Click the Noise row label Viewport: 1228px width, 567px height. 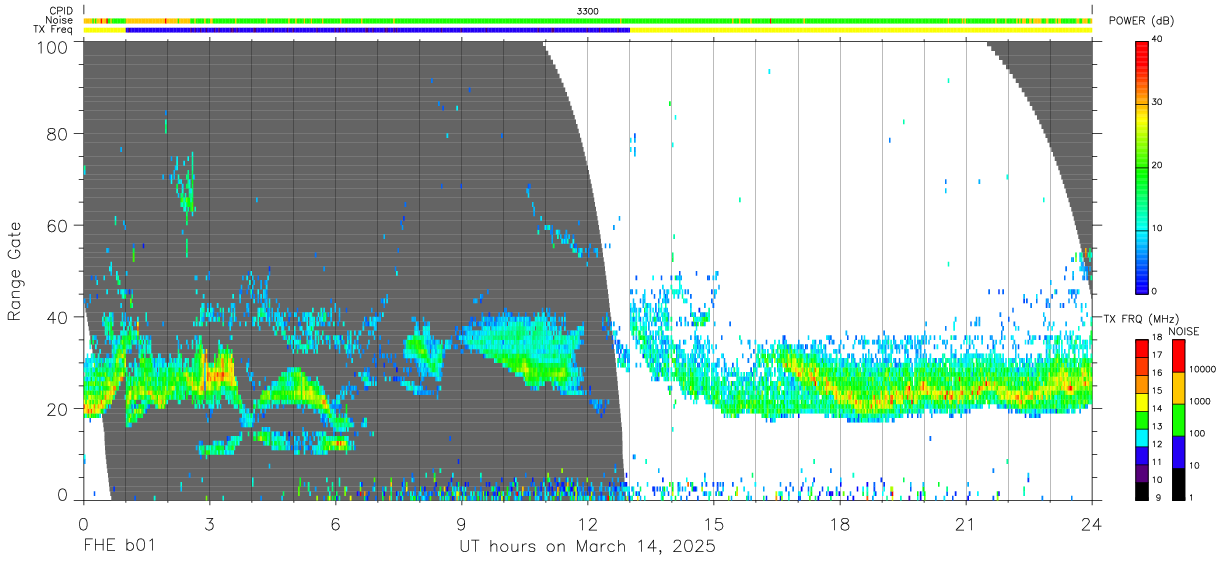point(59,20)
